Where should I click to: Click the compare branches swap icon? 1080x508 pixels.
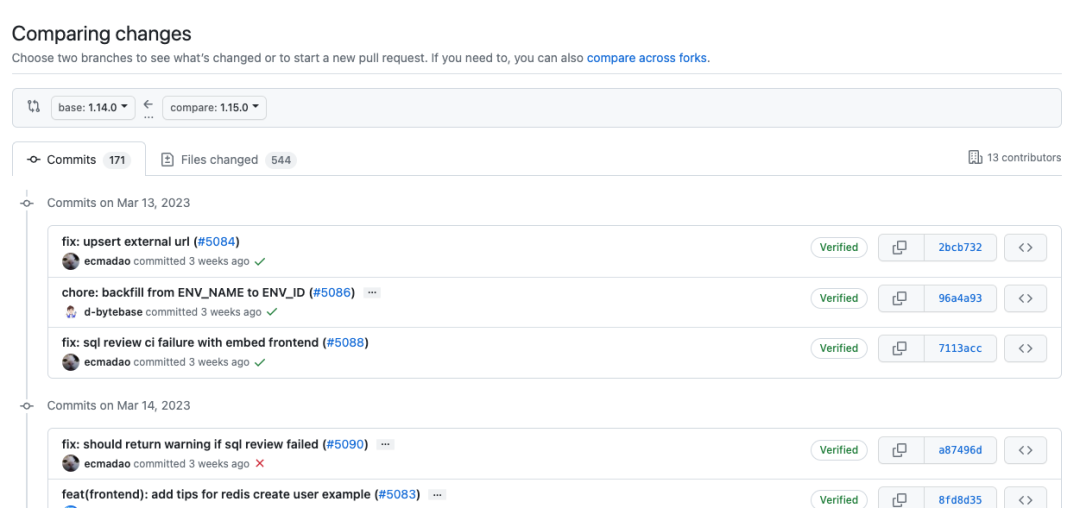tap(33, 107)
